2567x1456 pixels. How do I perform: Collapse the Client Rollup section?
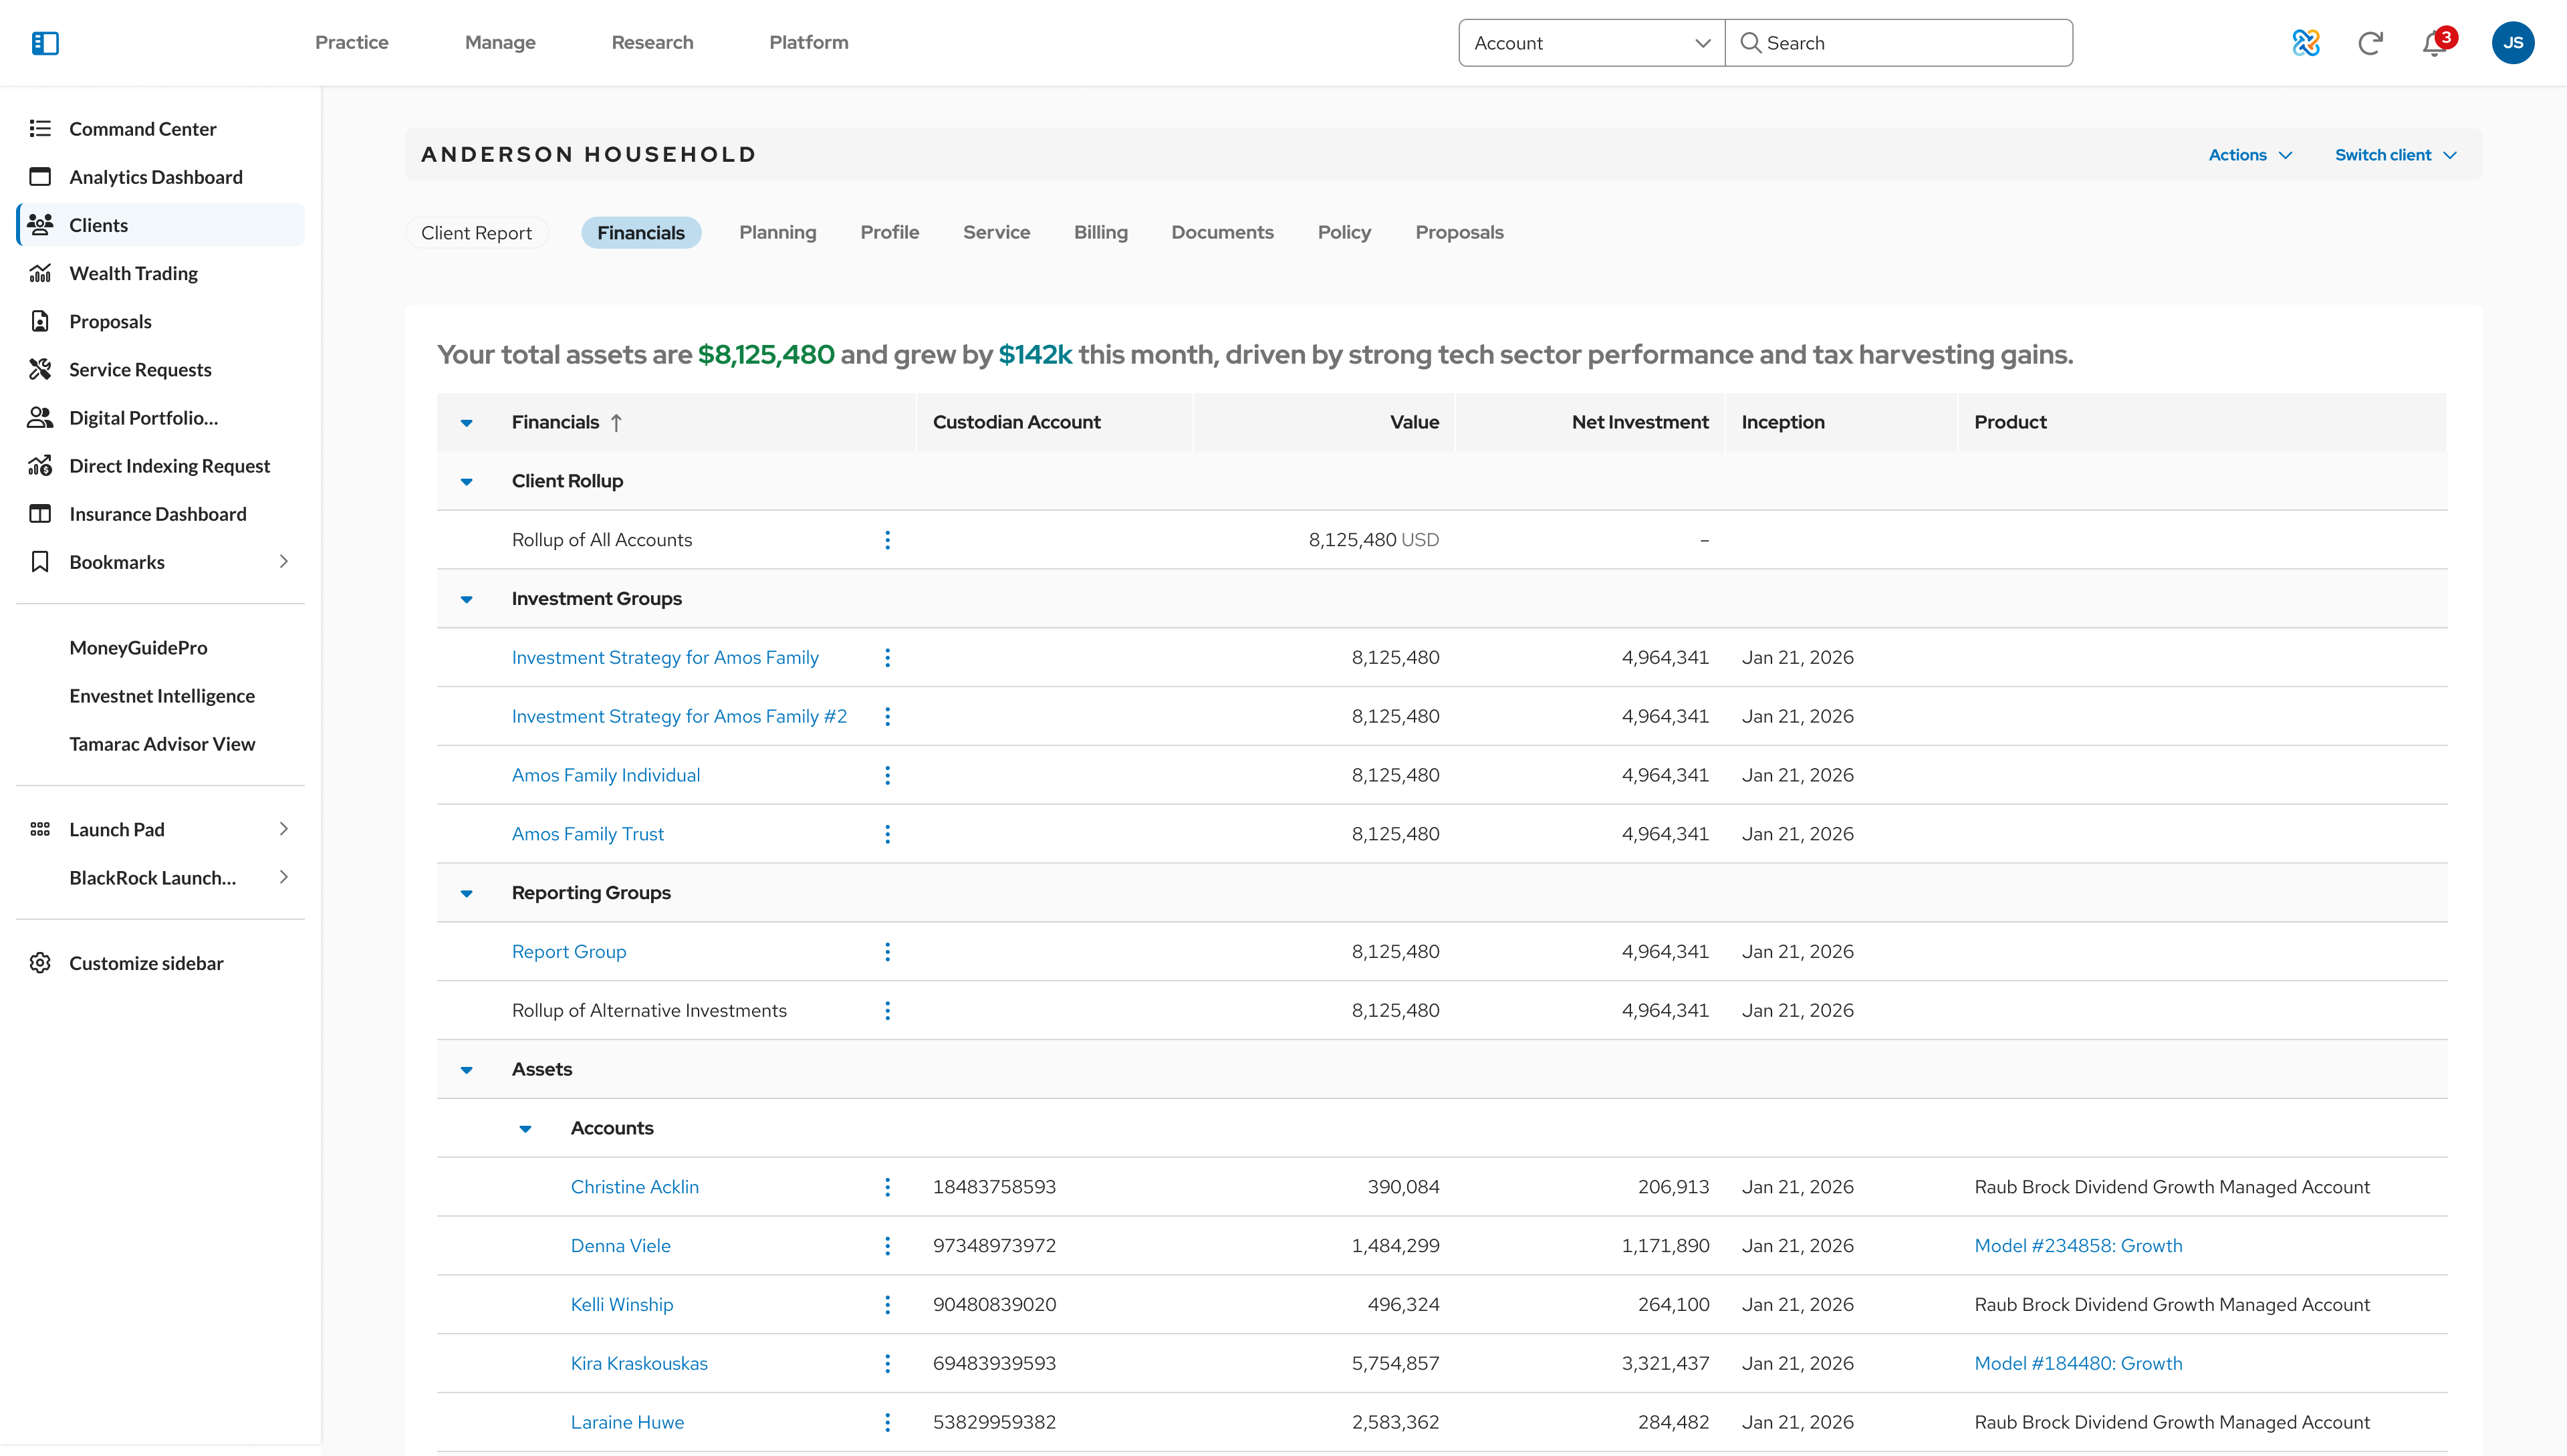pos(466,482)
